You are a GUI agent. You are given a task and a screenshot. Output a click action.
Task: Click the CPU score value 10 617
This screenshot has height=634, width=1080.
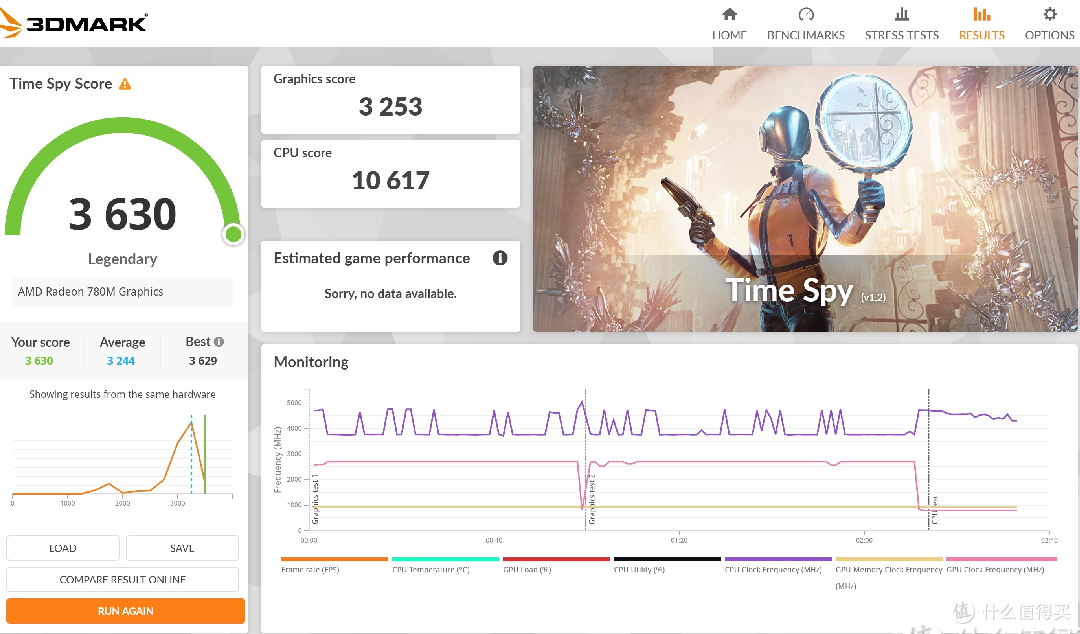click(391, 181)
